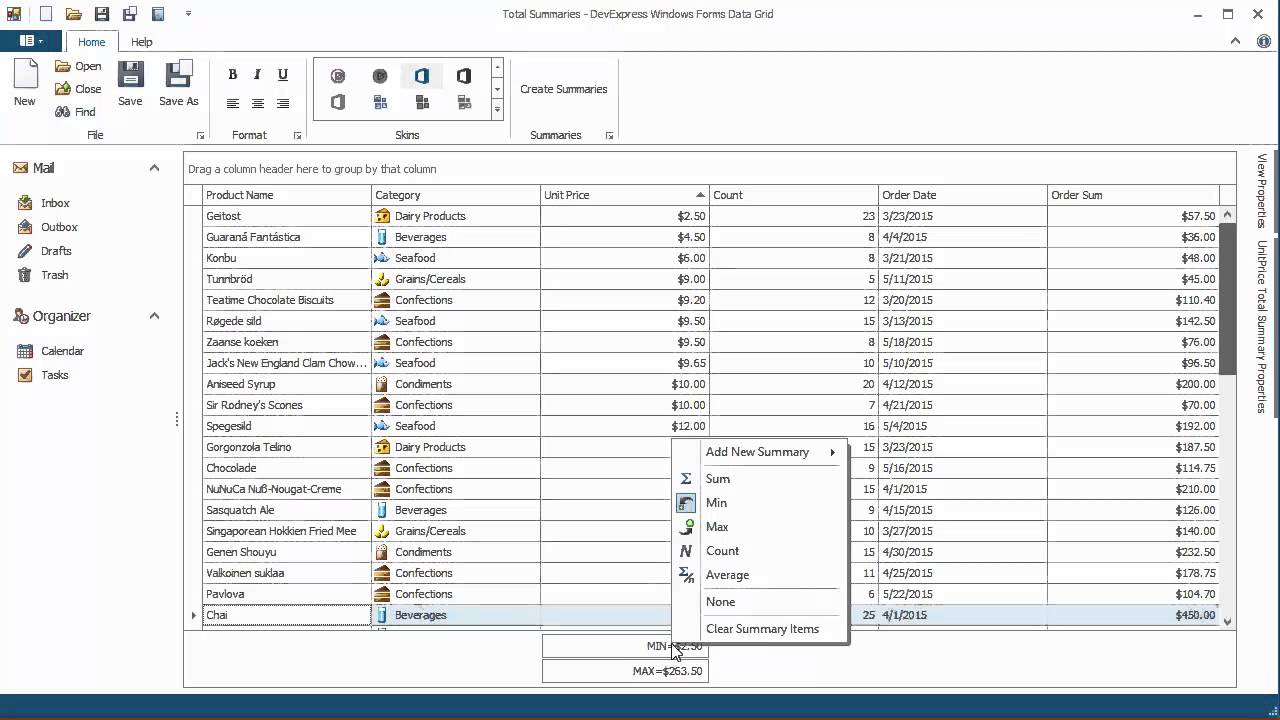The image size is (1280, 720).
Task: Open Trash folder
Action: tap(55, 275)
